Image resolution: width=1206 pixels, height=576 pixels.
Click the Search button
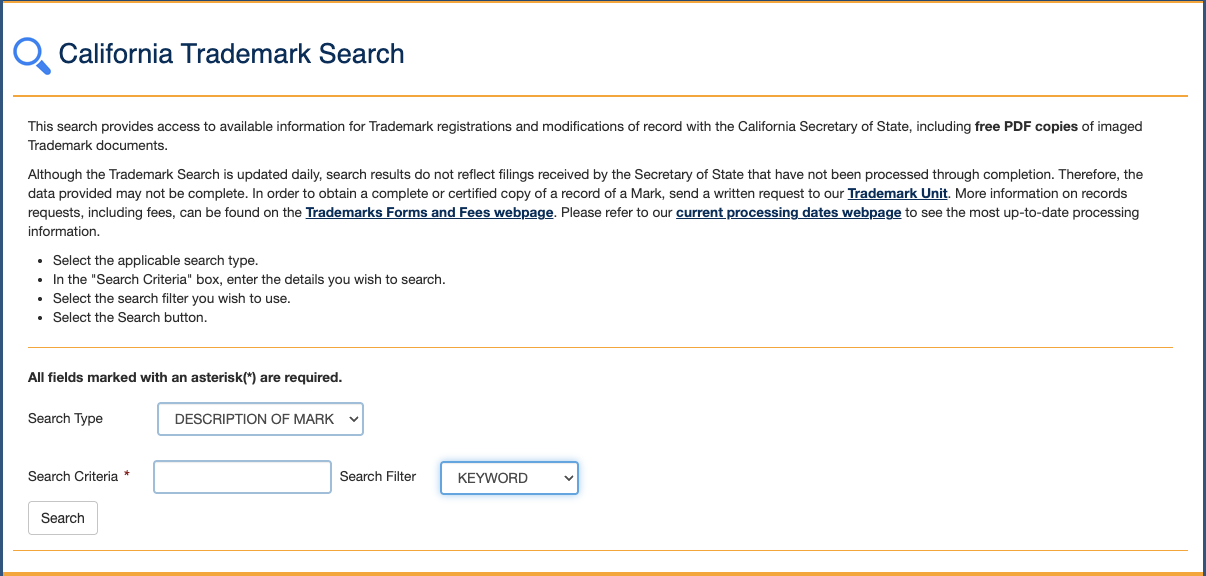[x=63, y=518]
